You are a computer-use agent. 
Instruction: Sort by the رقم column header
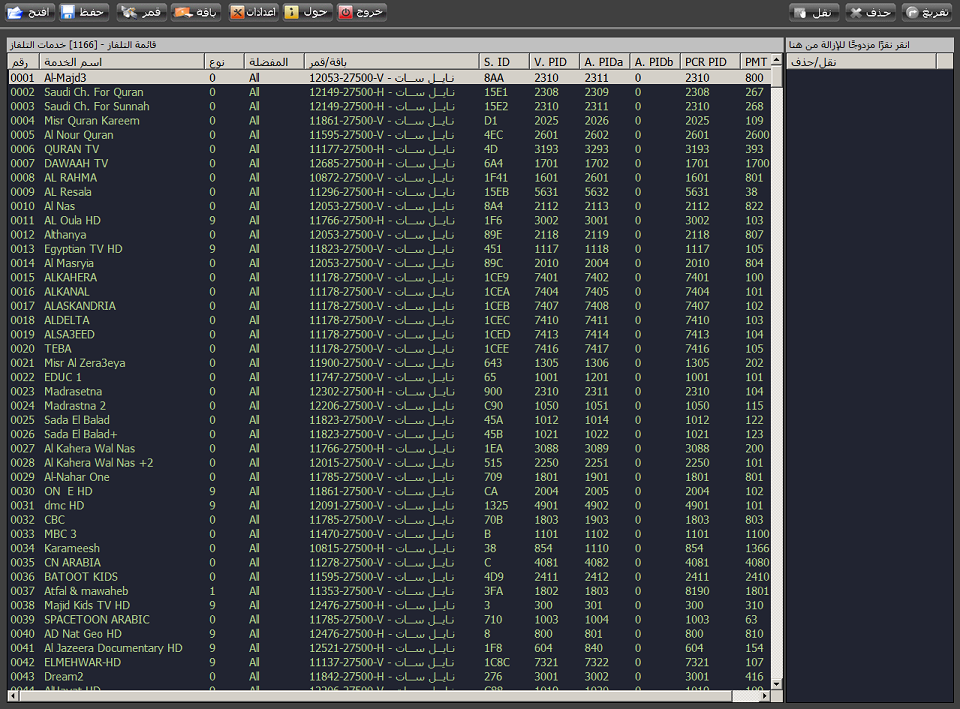(23, 62)
